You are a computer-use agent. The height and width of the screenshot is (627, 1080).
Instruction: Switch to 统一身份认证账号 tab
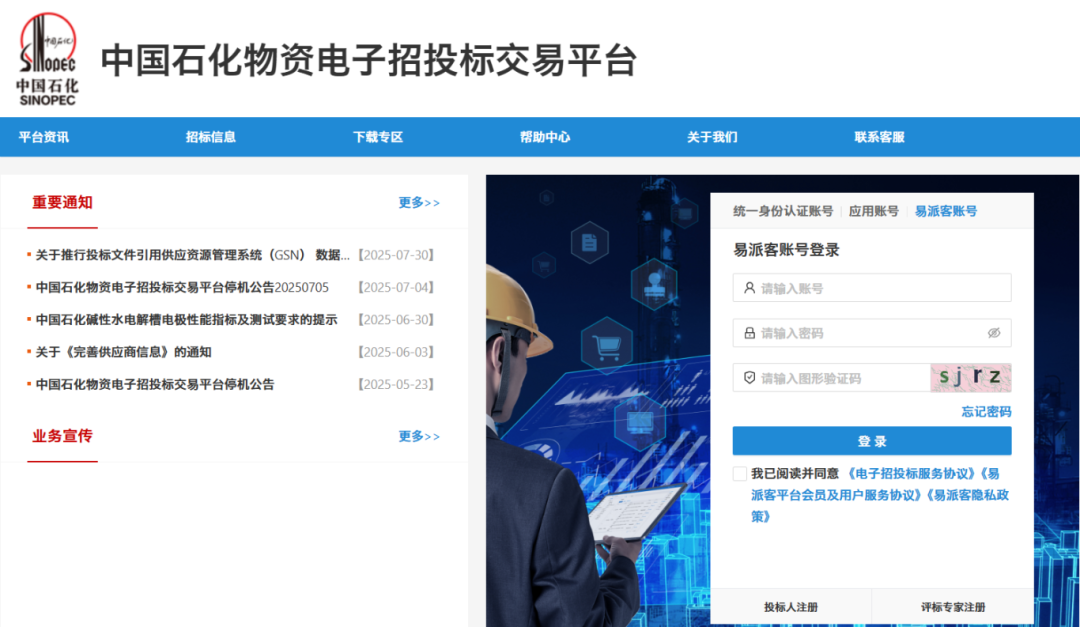[x=783, y=212]
